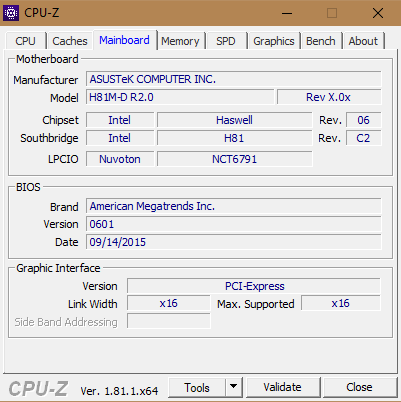Image resolution: width=401 pixels, height=402 pixels.
Task: Click the Model field H81M-D R2.0
Action: click(x=180, y=97)
